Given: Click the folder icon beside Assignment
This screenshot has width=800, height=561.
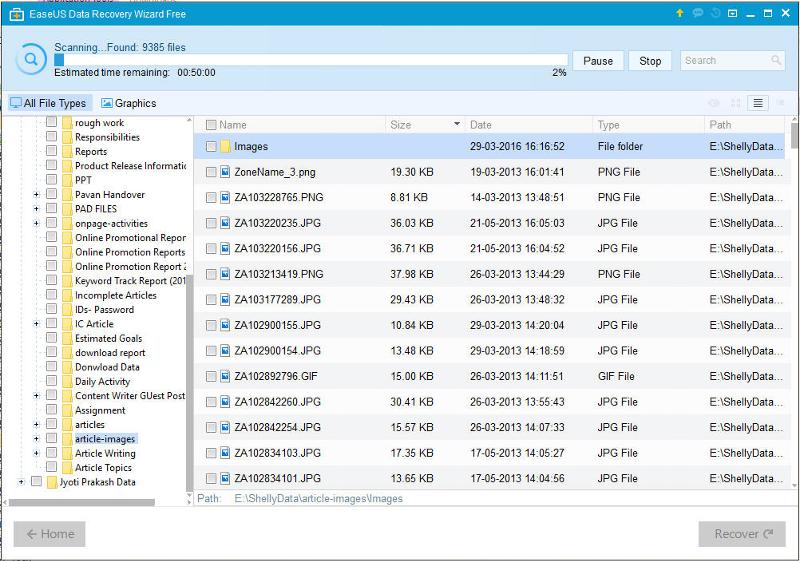Looking at the screenshot, I should (67, 410).
